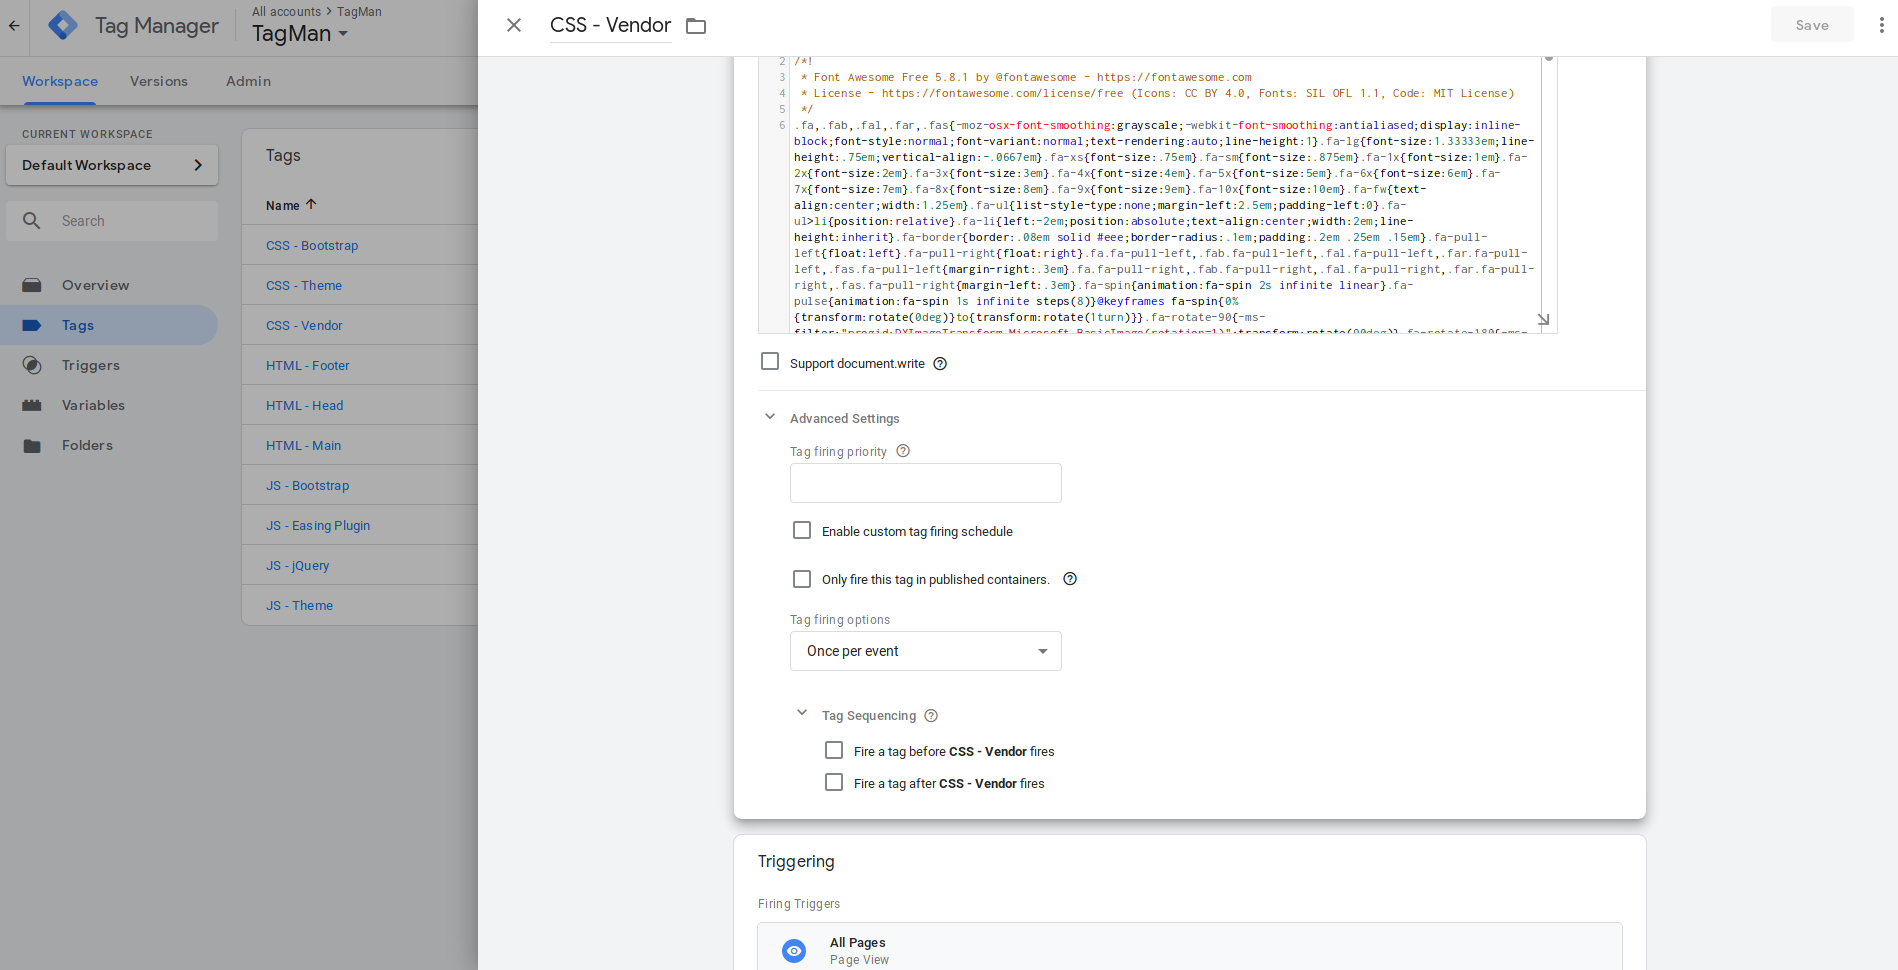Click the Tag firing priority input field

click(x=926, y=483)
